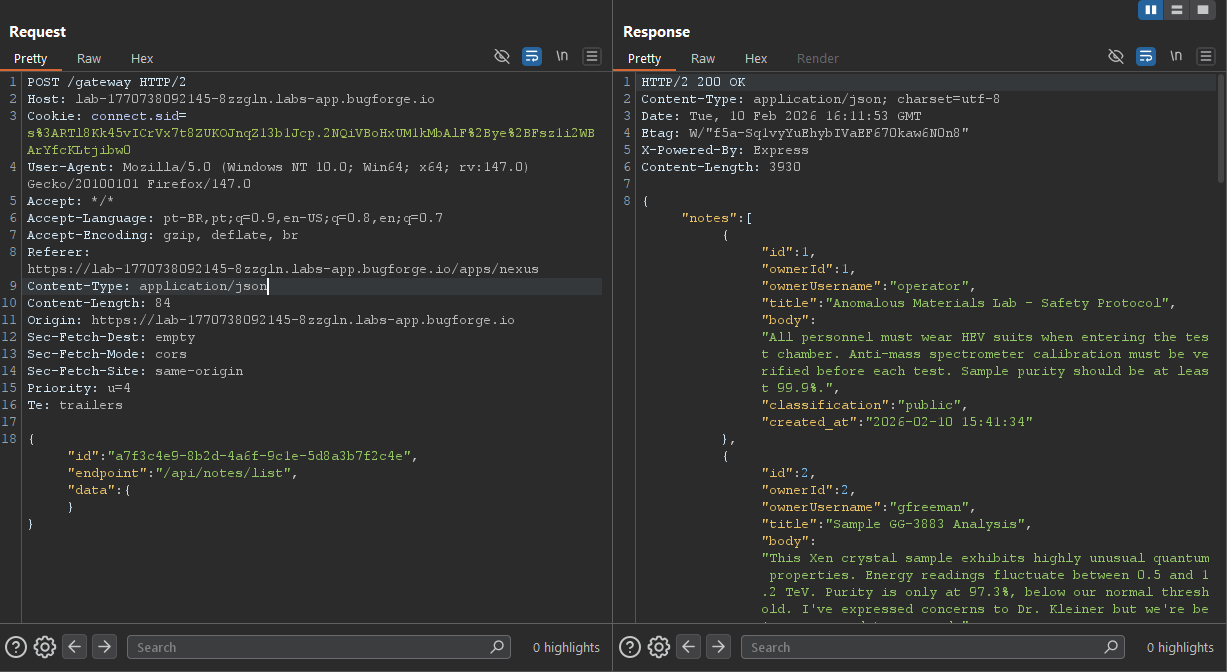
Task: Click the 'Content-Length: 3930' response line
Action: [x=721, y=167]
